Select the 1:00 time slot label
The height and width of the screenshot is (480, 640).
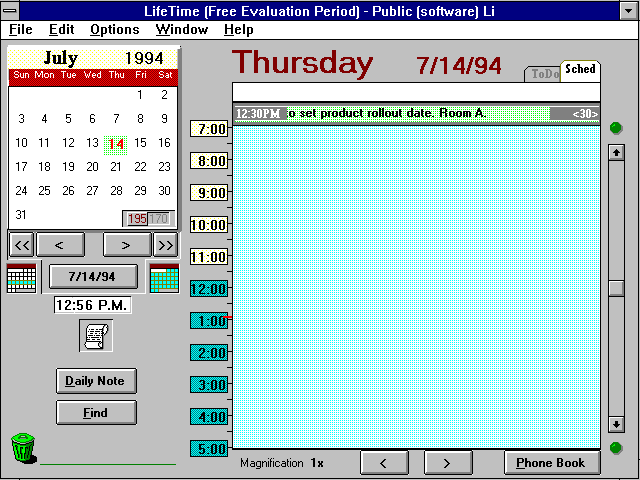coord(209,321)
